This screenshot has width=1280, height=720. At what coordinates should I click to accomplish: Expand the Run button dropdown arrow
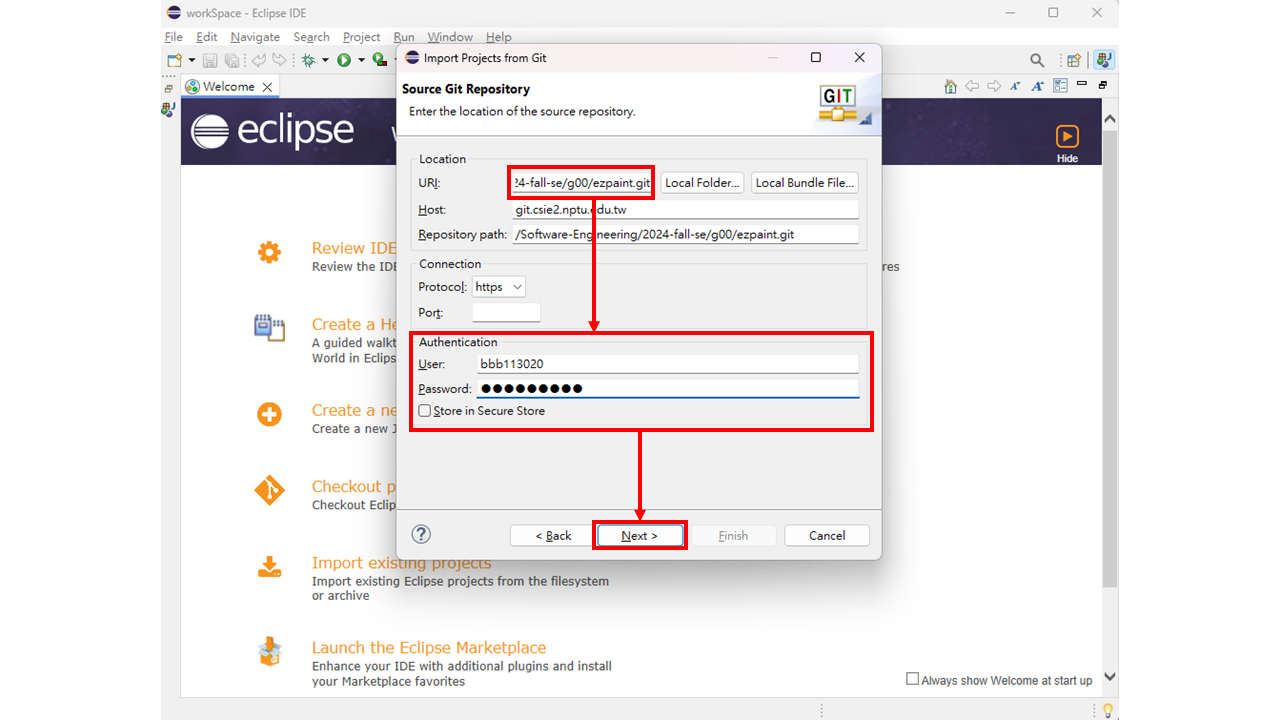tap(361, 60)
